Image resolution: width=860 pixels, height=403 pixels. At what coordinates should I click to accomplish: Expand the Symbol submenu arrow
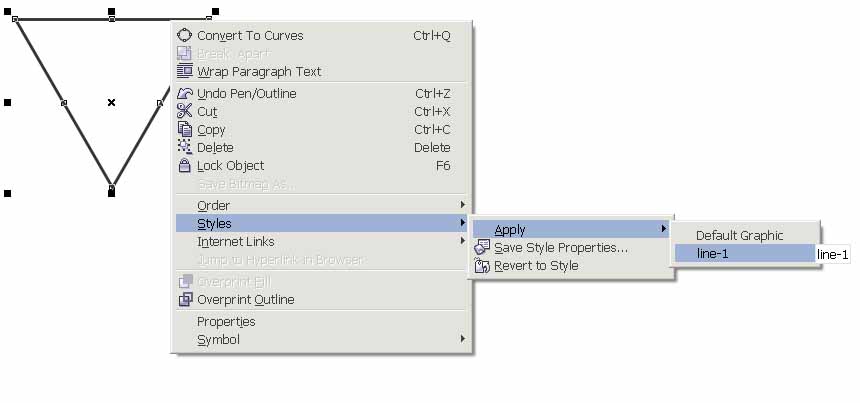tap(463, 339)
